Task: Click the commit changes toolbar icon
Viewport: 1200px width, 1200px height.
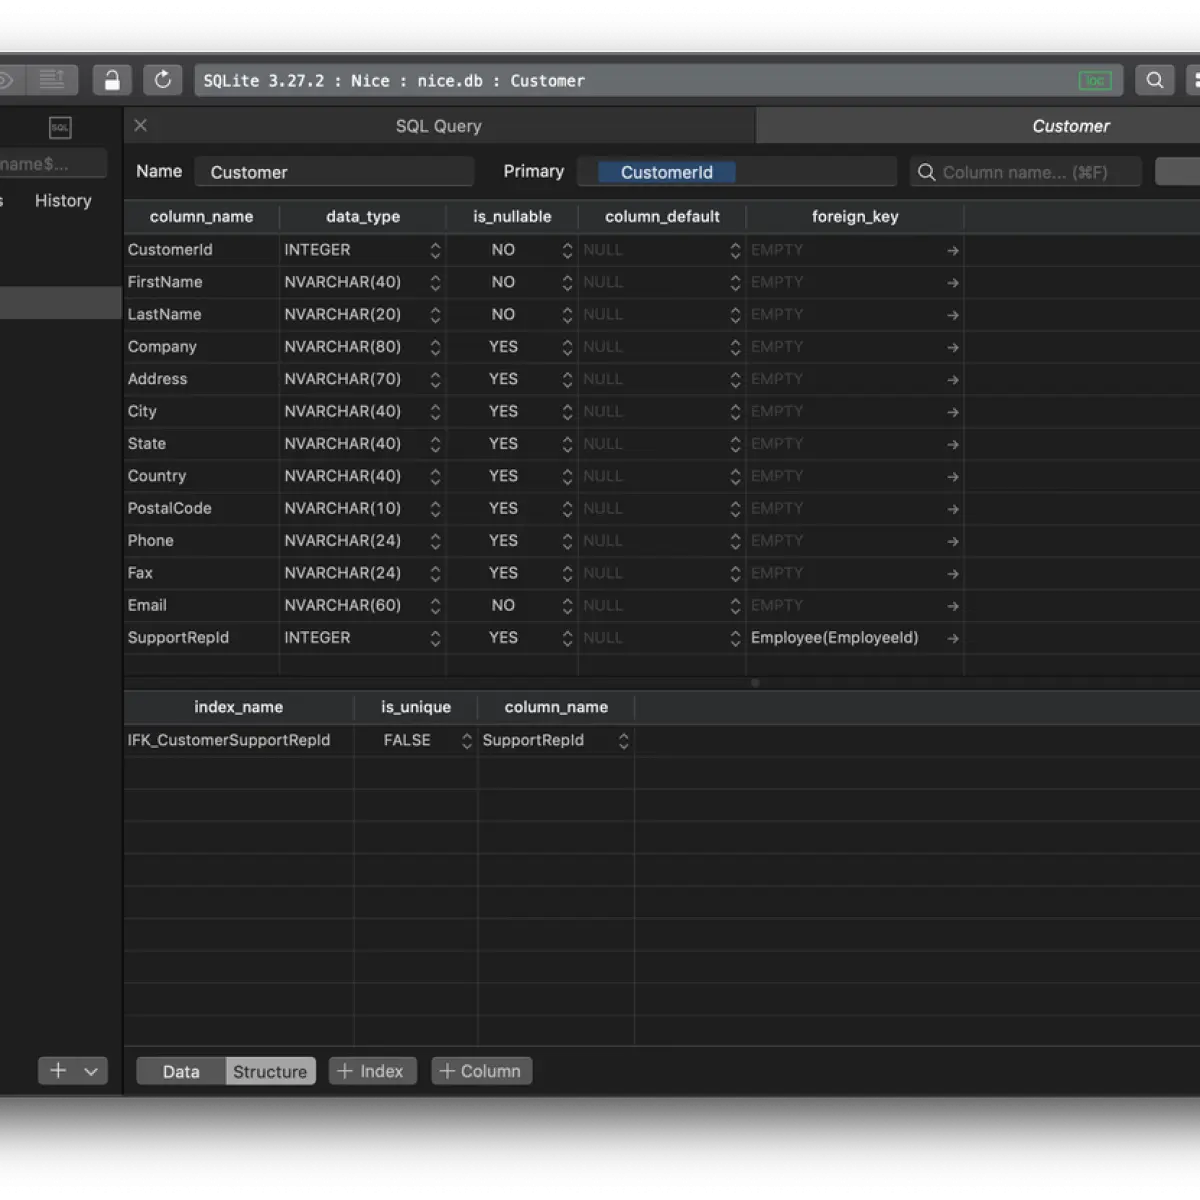Action: 51,80
